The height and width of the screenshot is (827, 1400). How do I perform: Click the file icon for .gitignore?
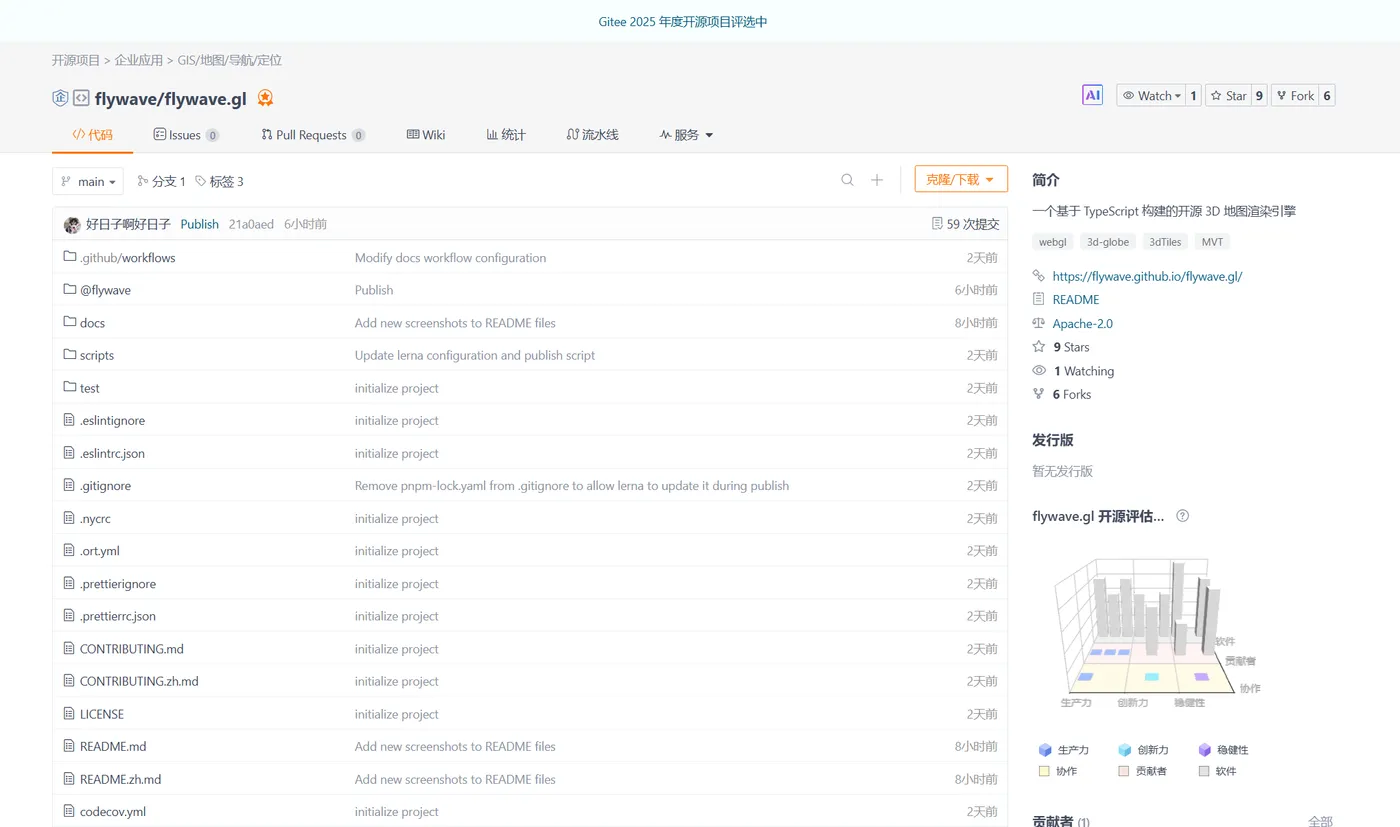70,485
